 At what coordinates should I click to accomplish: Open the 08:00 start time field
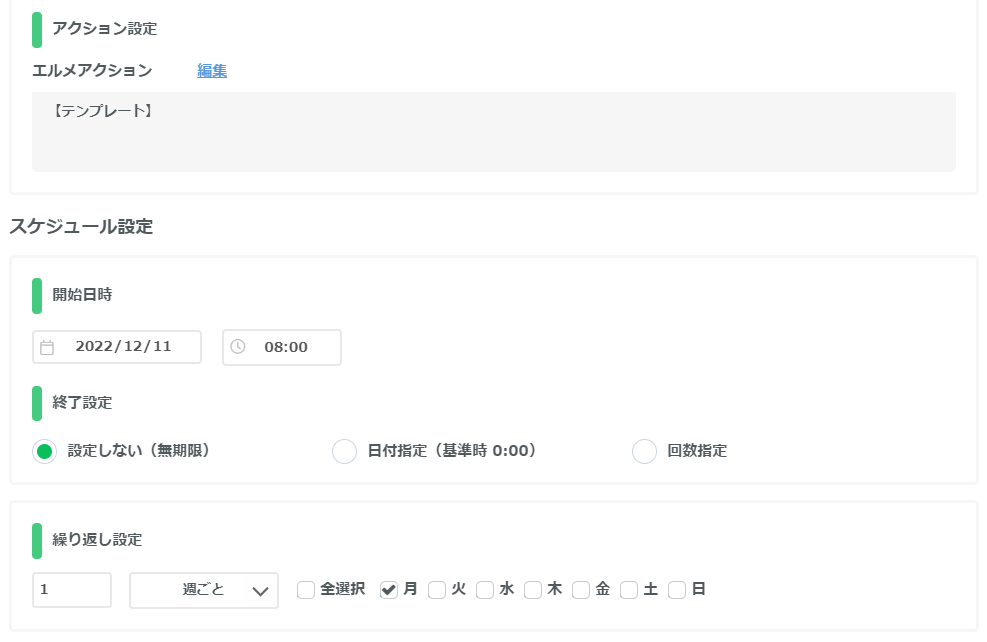[x=282, y=347]
